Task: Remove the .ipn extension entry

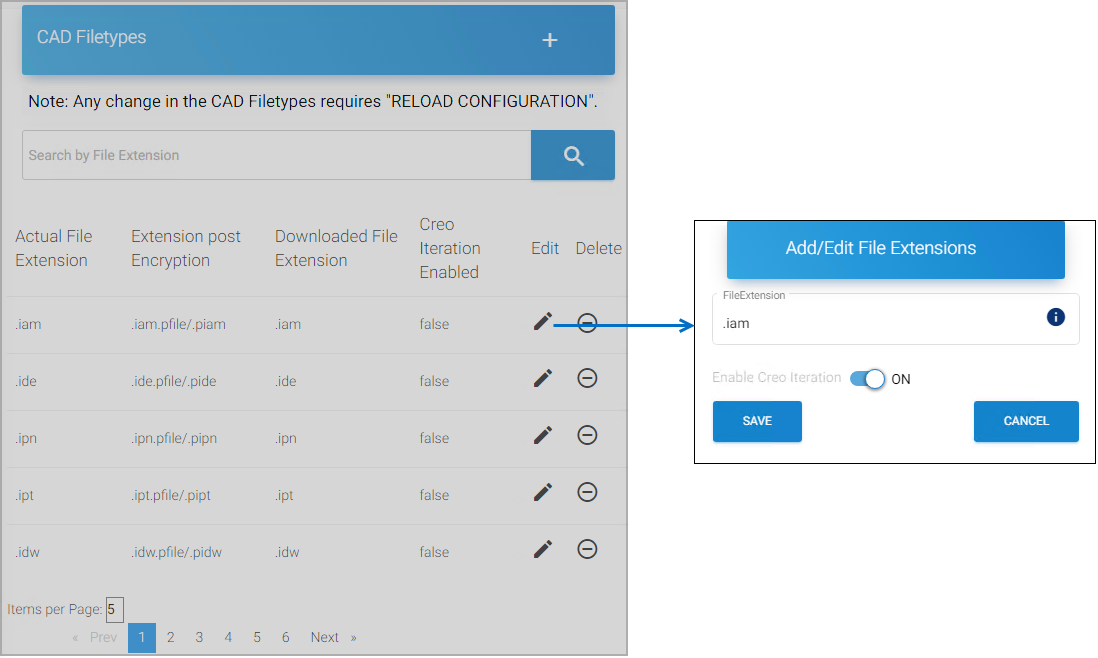Action: click(588, 436)
